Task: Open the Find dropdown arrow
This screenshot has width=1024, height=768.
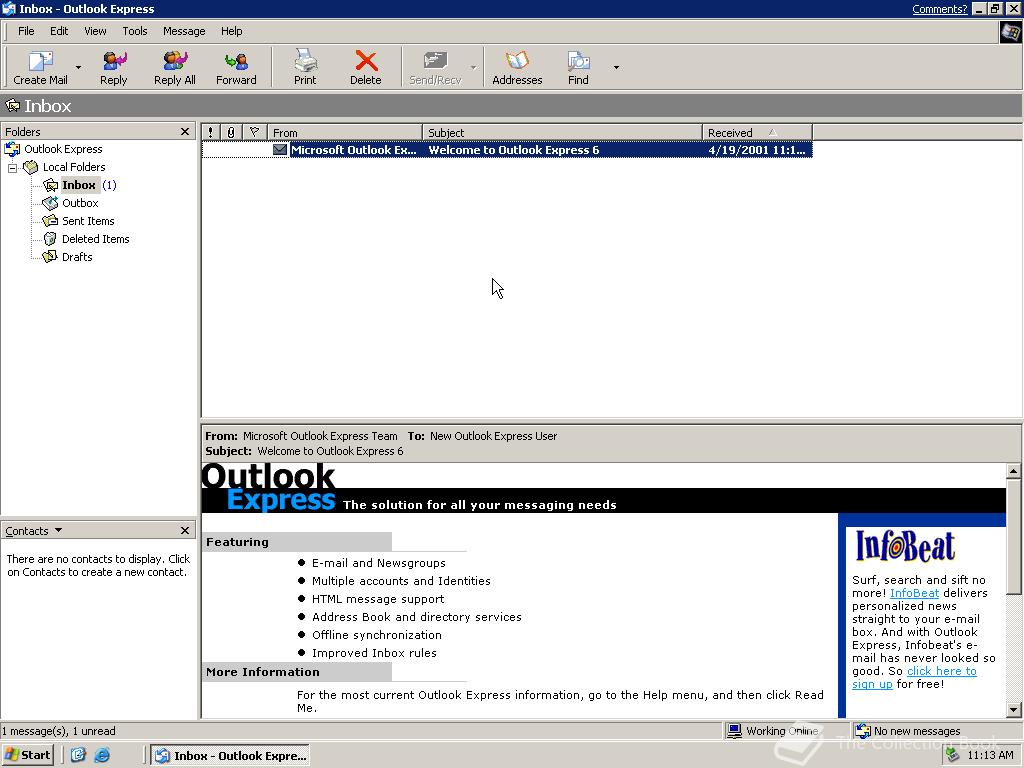Action: 616,67
